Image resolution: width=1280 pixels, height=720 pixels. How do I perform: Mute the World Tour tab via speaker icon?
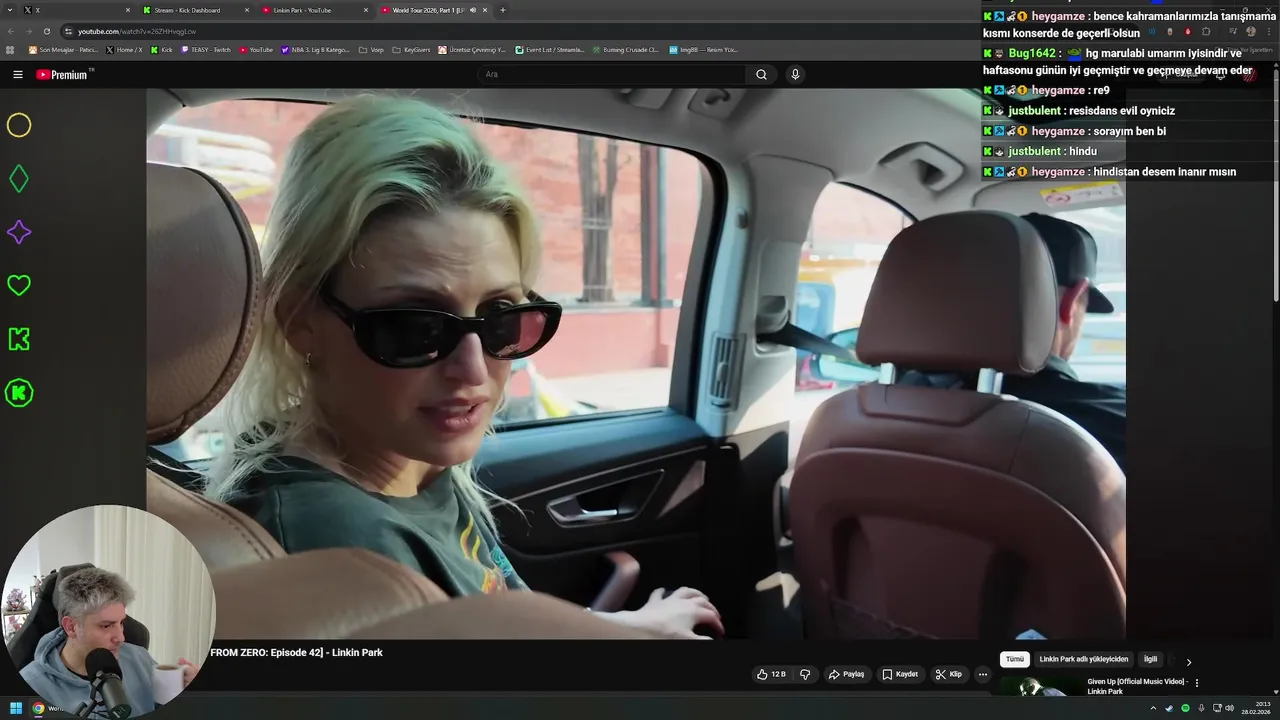[x=473, y=10]
